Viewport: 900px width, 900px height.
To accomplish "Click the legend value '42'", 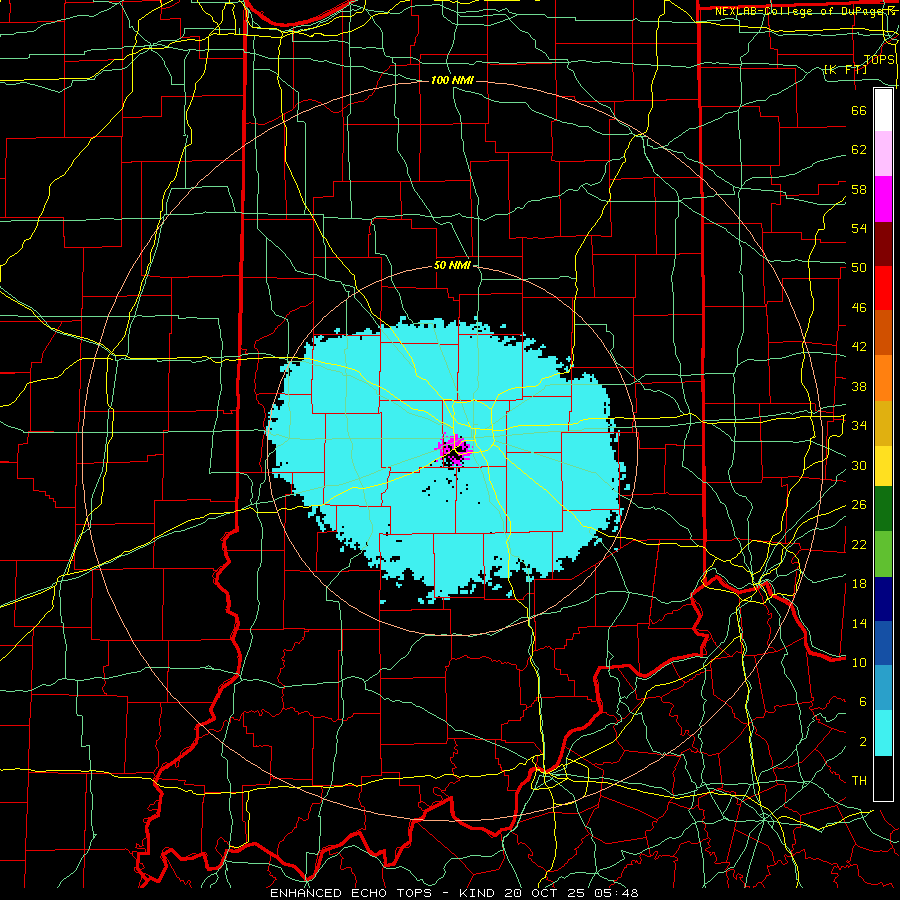I will [x=859, y=347].
